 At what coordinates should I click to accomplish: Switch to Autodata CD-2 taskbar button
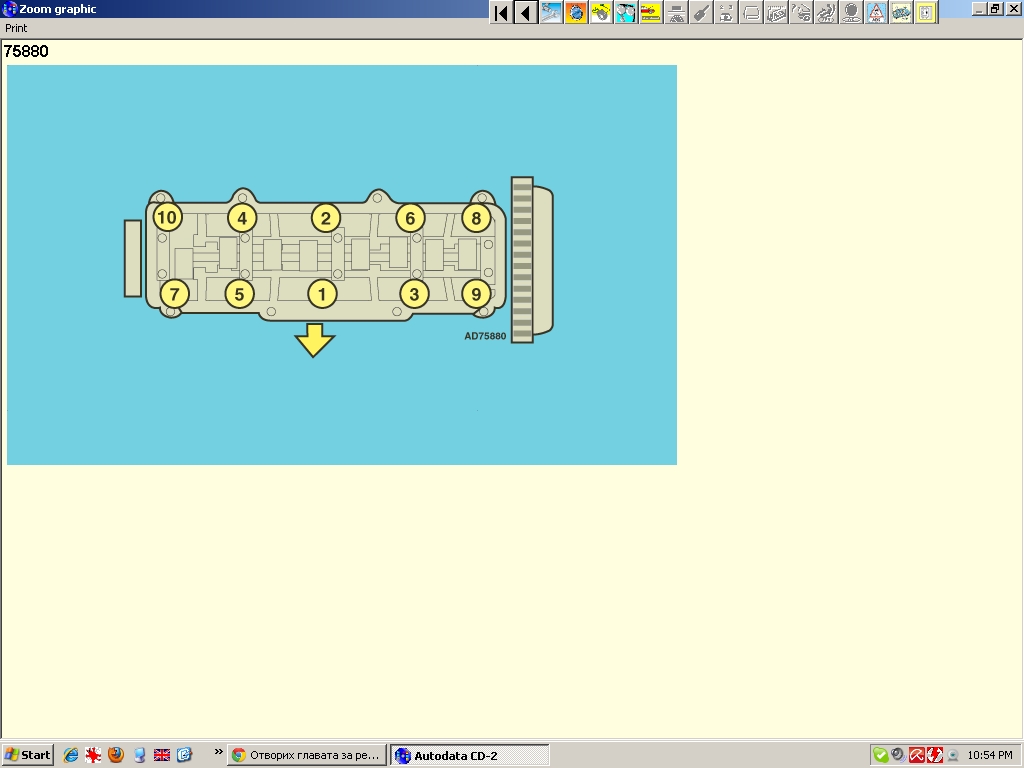point(469,755)
